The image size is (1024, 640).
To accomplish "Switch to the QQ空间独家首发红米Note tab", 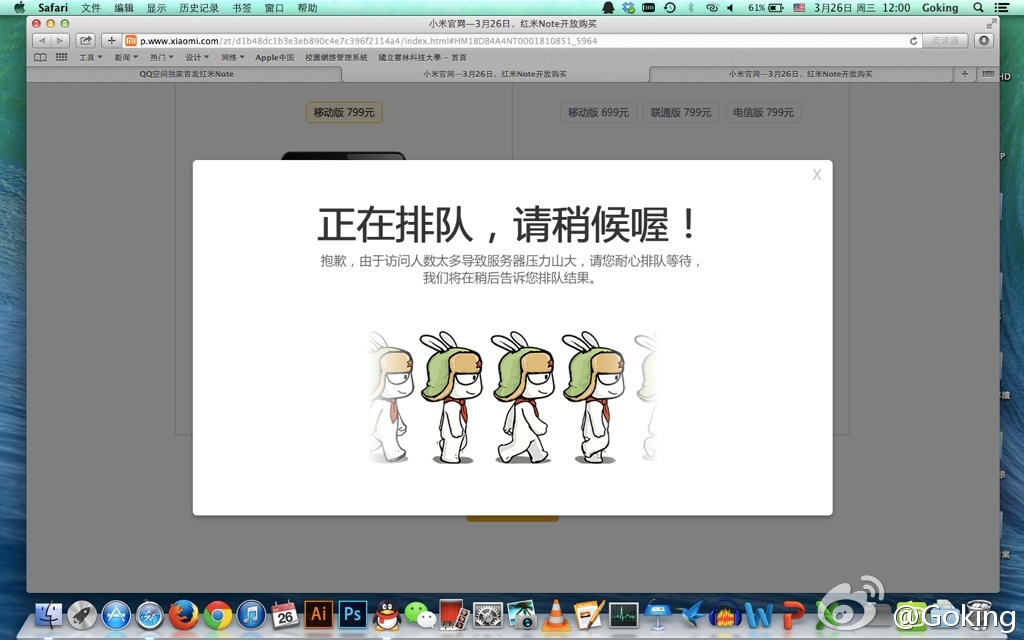I will 186,74.
